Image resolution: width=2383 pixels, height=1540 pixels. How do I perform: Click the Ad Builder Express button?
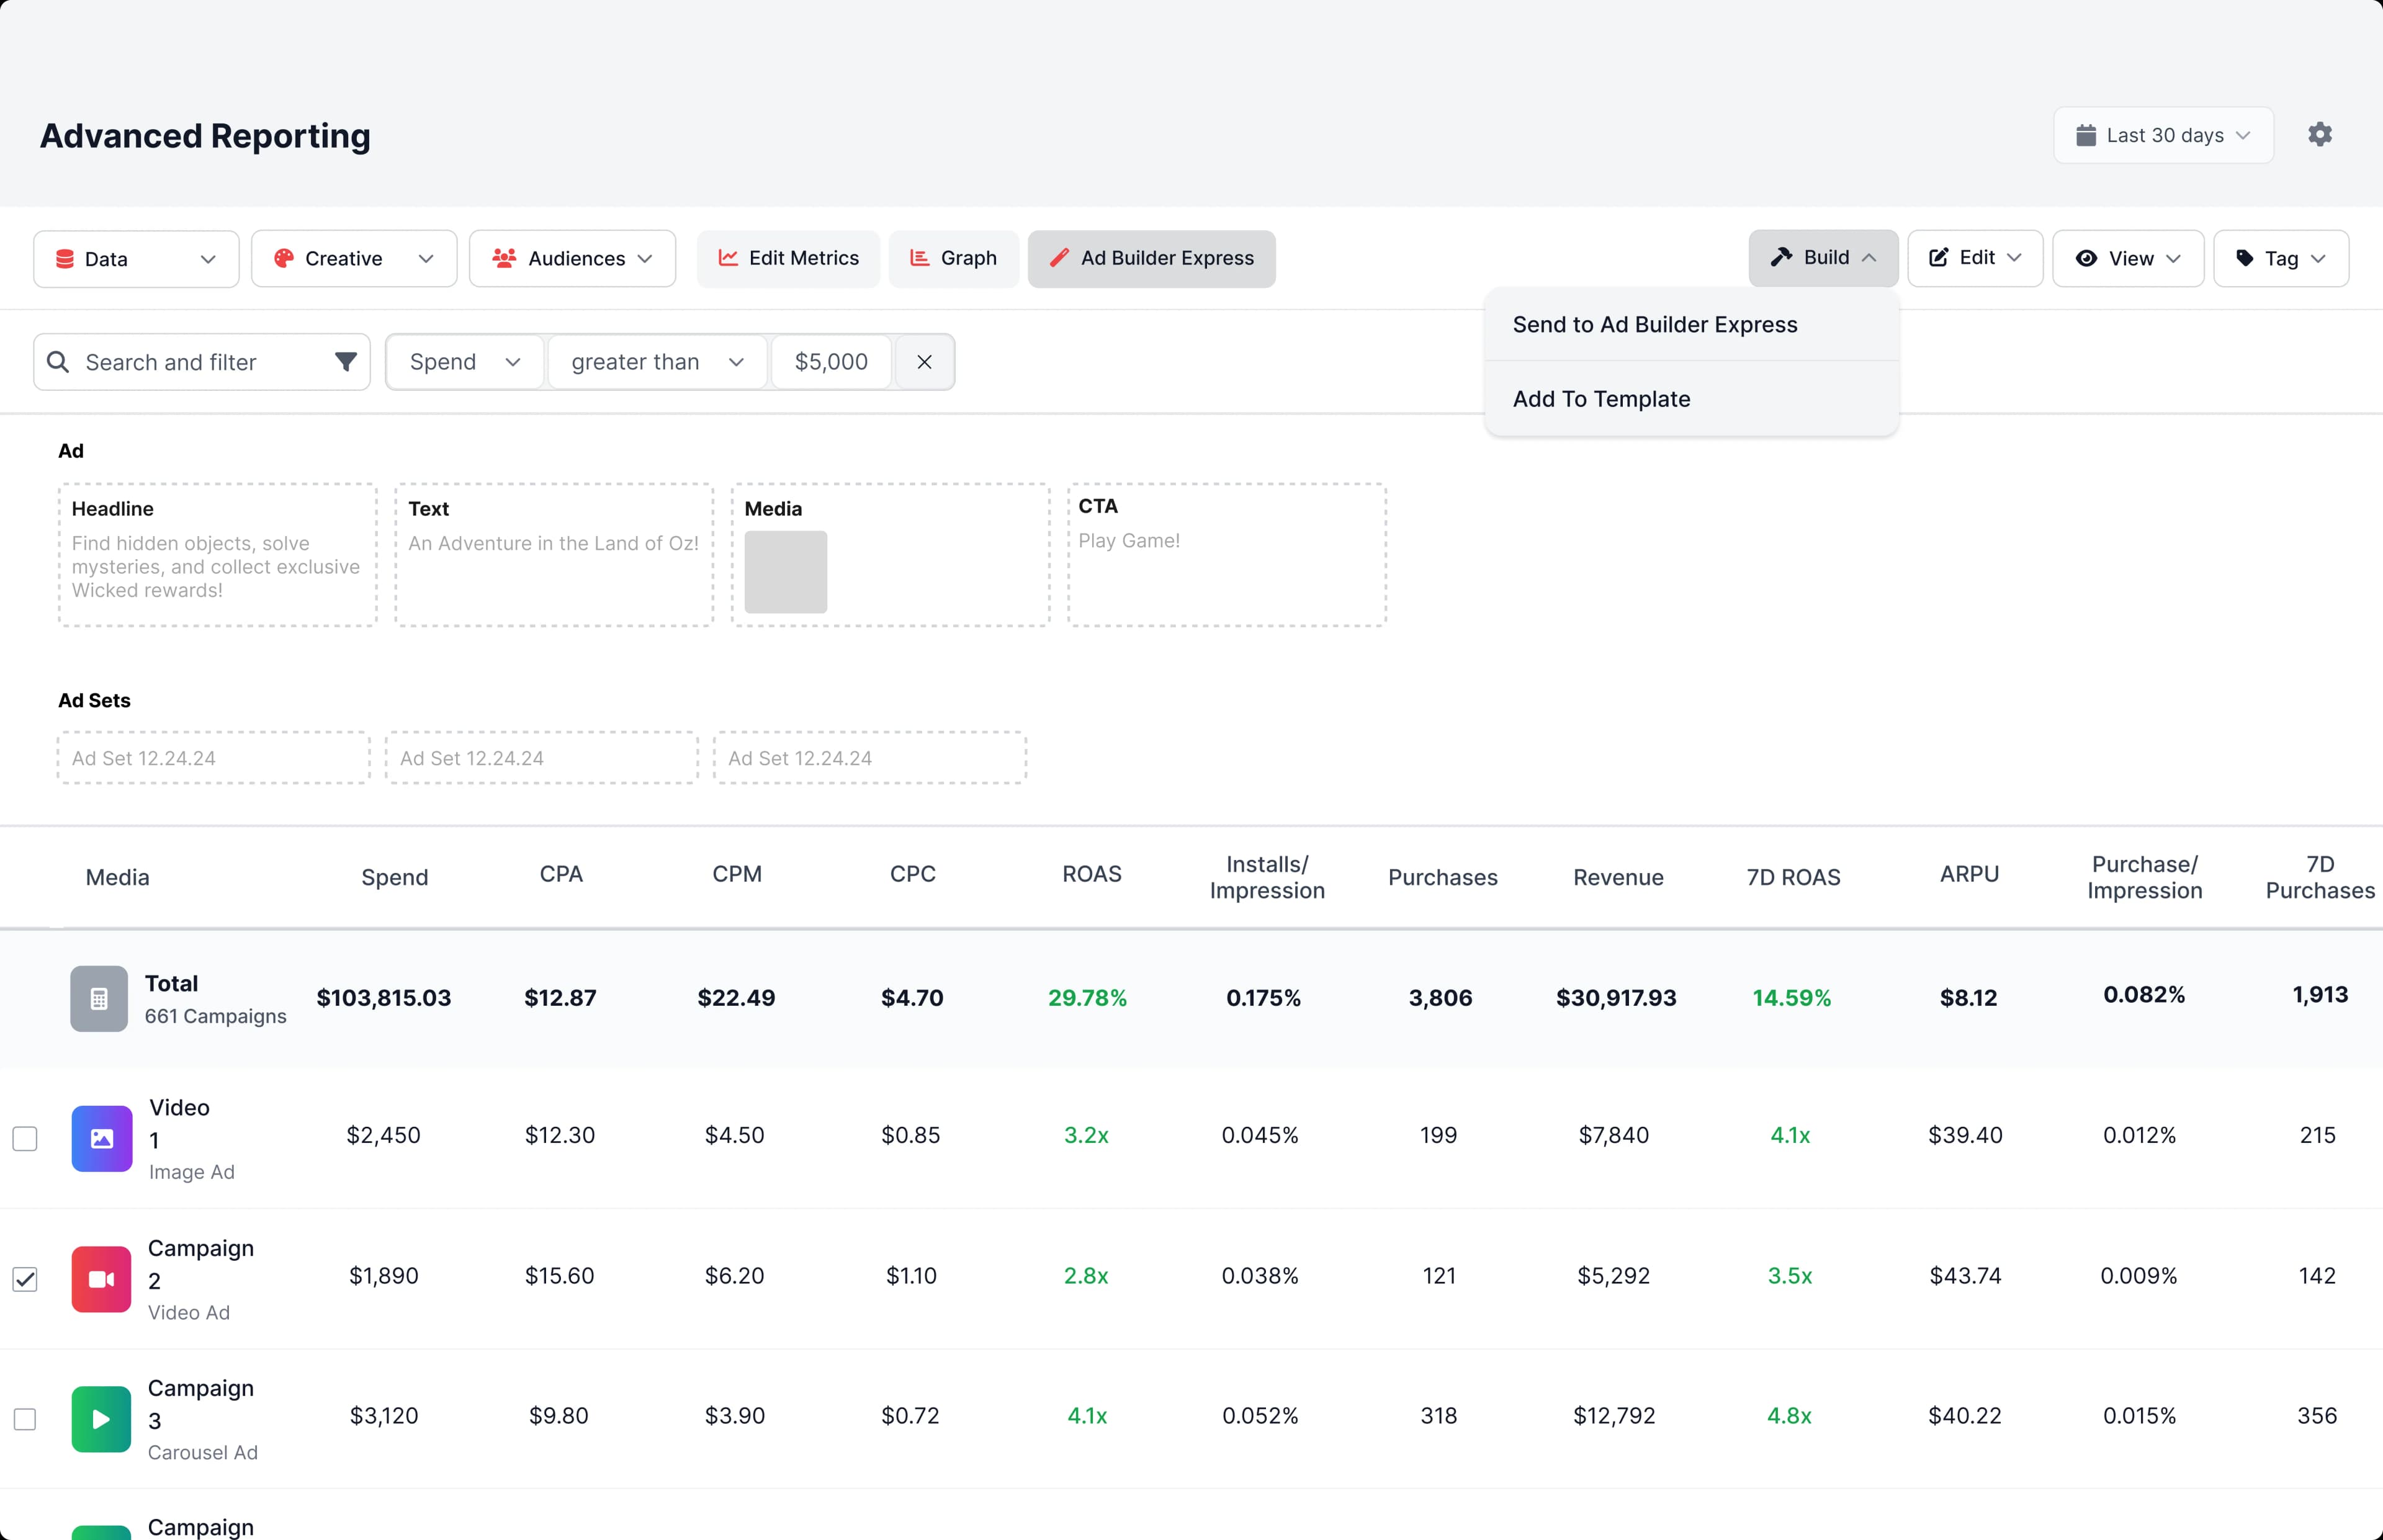click(x=1151, y=258)
